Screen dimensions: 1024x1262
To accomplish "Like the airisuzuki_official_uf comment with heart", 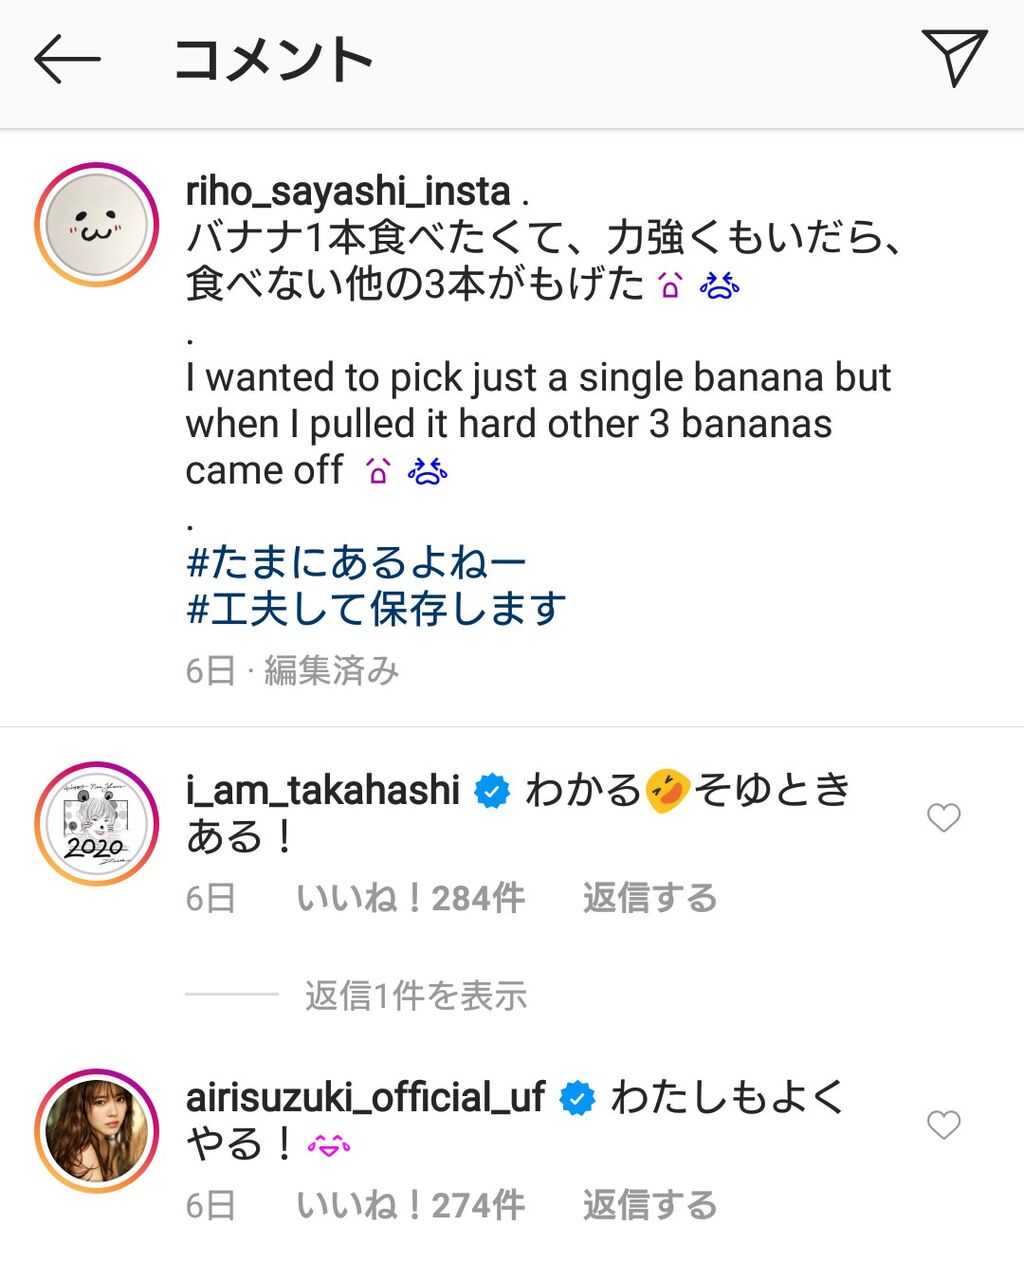I will [x=943, y=1125].
